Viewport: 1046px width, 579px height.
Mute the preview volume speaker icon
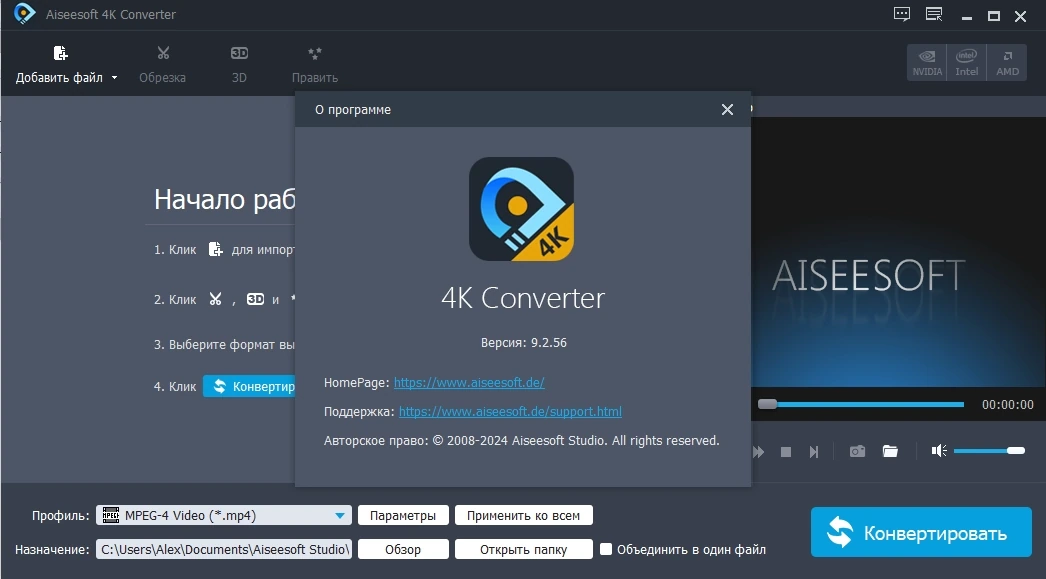tap(939, 452)
